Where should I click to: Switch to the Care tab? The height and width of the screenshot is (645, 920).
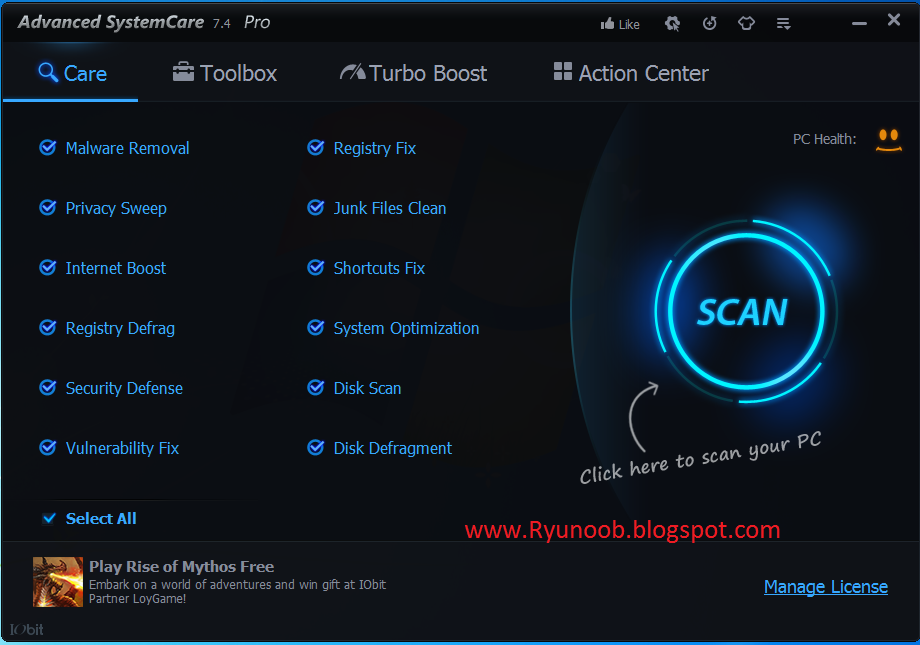(72, 73)
